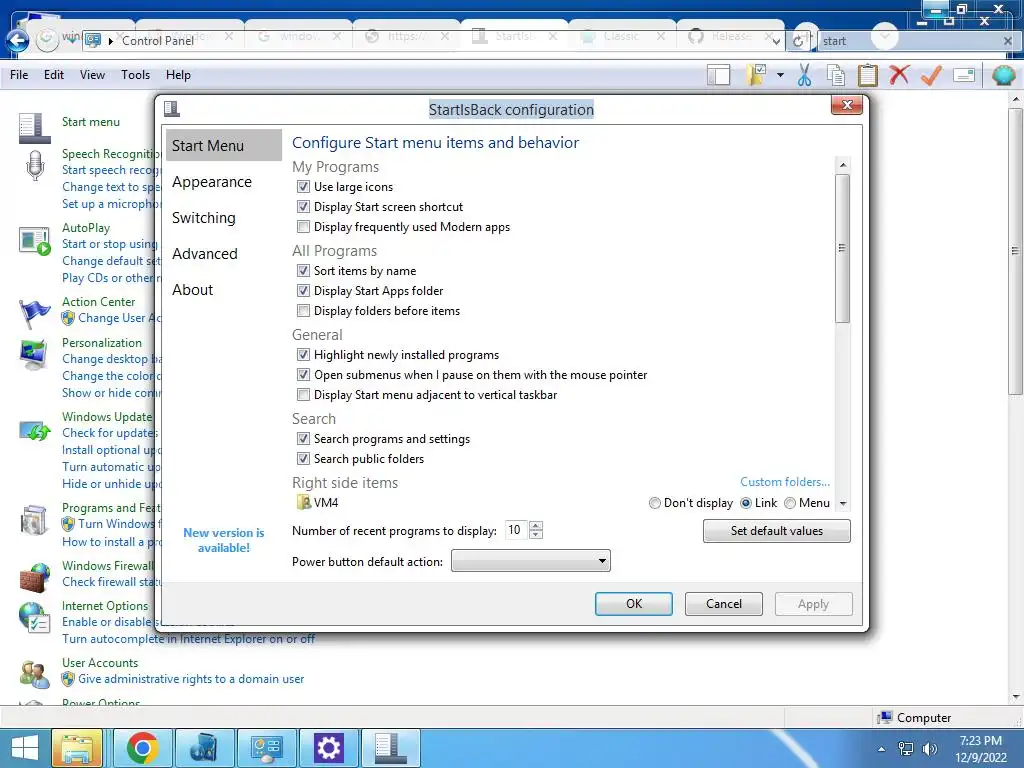Click the AutoPlay icon in Control Panel
Image resolution: width=1024 pixels, height=768 pixels.
click(35, 240)
